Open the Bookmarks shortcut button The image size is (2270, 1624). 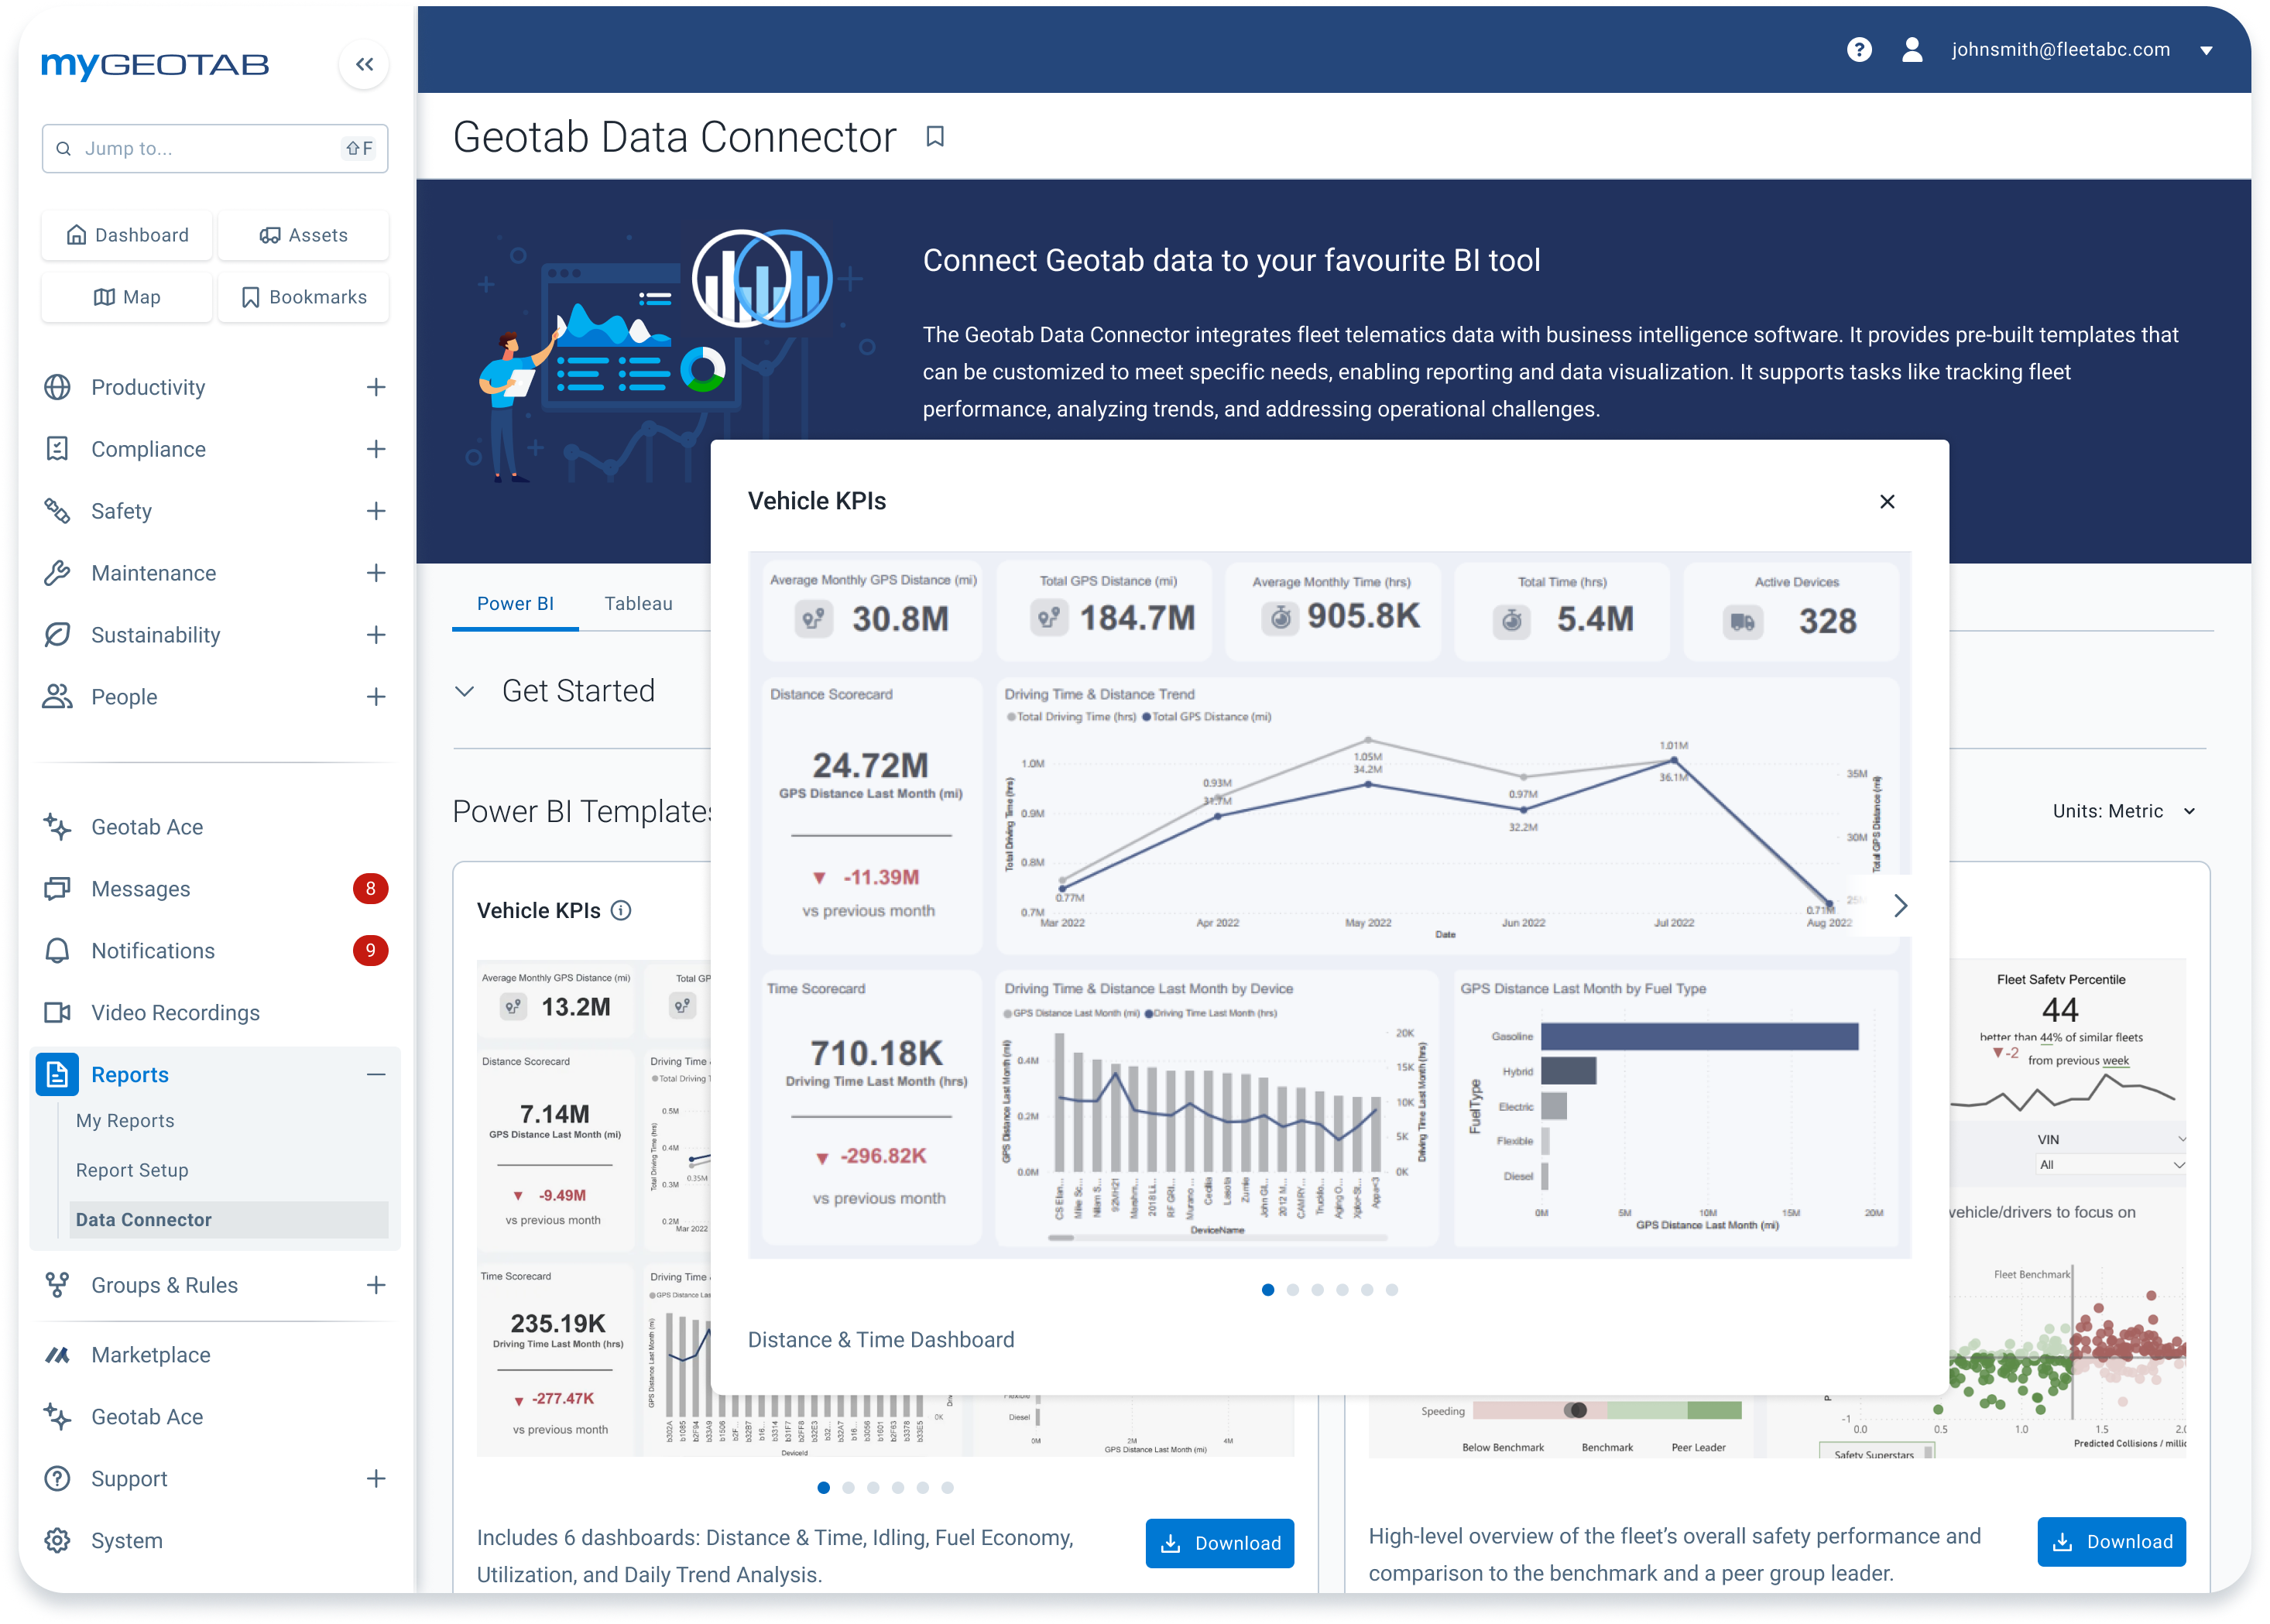tap(303, 297)
